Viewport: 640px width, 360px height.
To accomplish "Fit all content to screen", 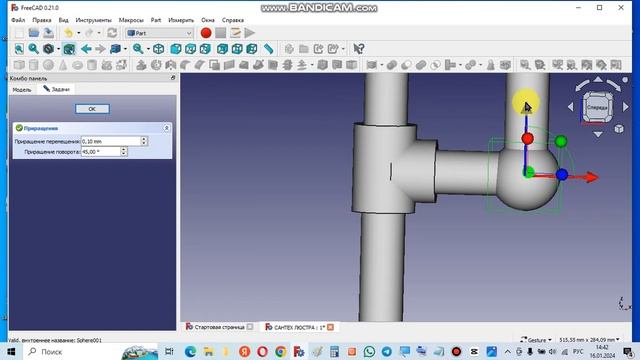I will [x=19, y=49].
